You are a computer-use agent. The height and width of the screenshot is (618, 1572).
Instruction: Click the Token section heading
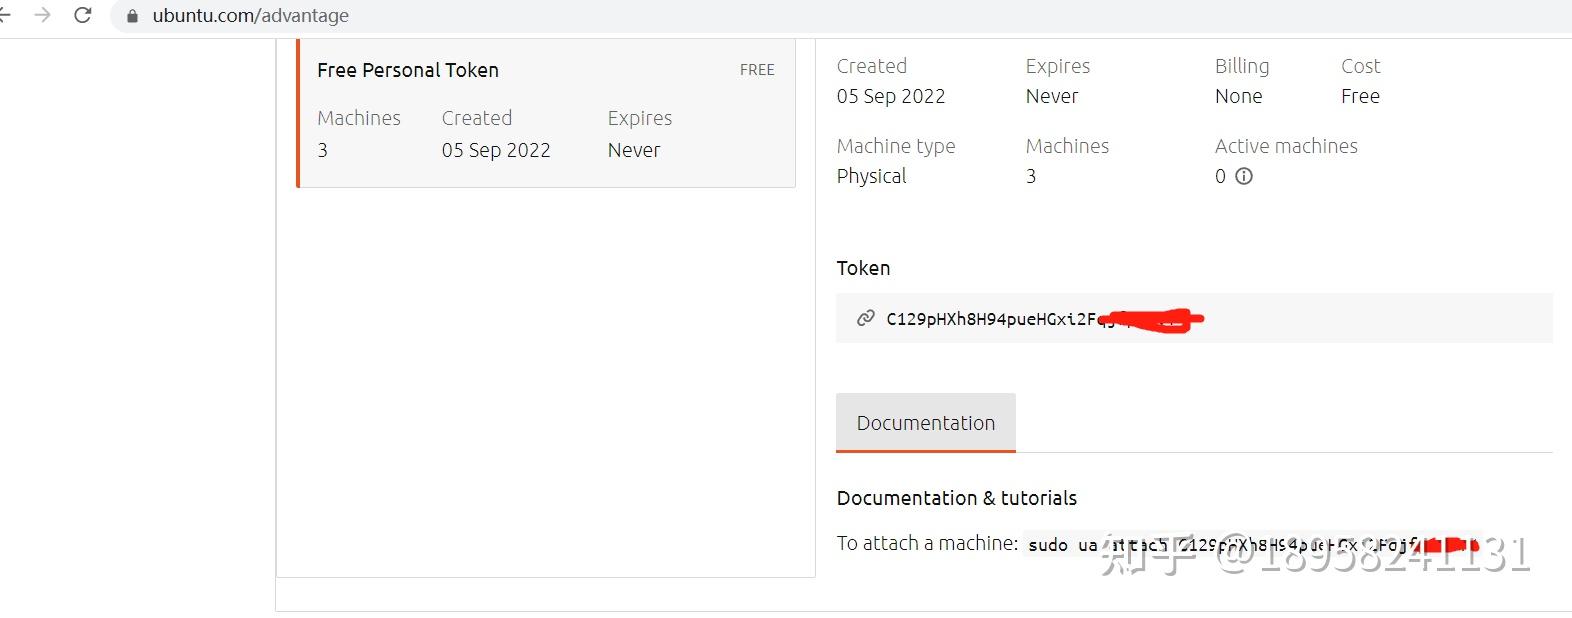coord(863,268)
